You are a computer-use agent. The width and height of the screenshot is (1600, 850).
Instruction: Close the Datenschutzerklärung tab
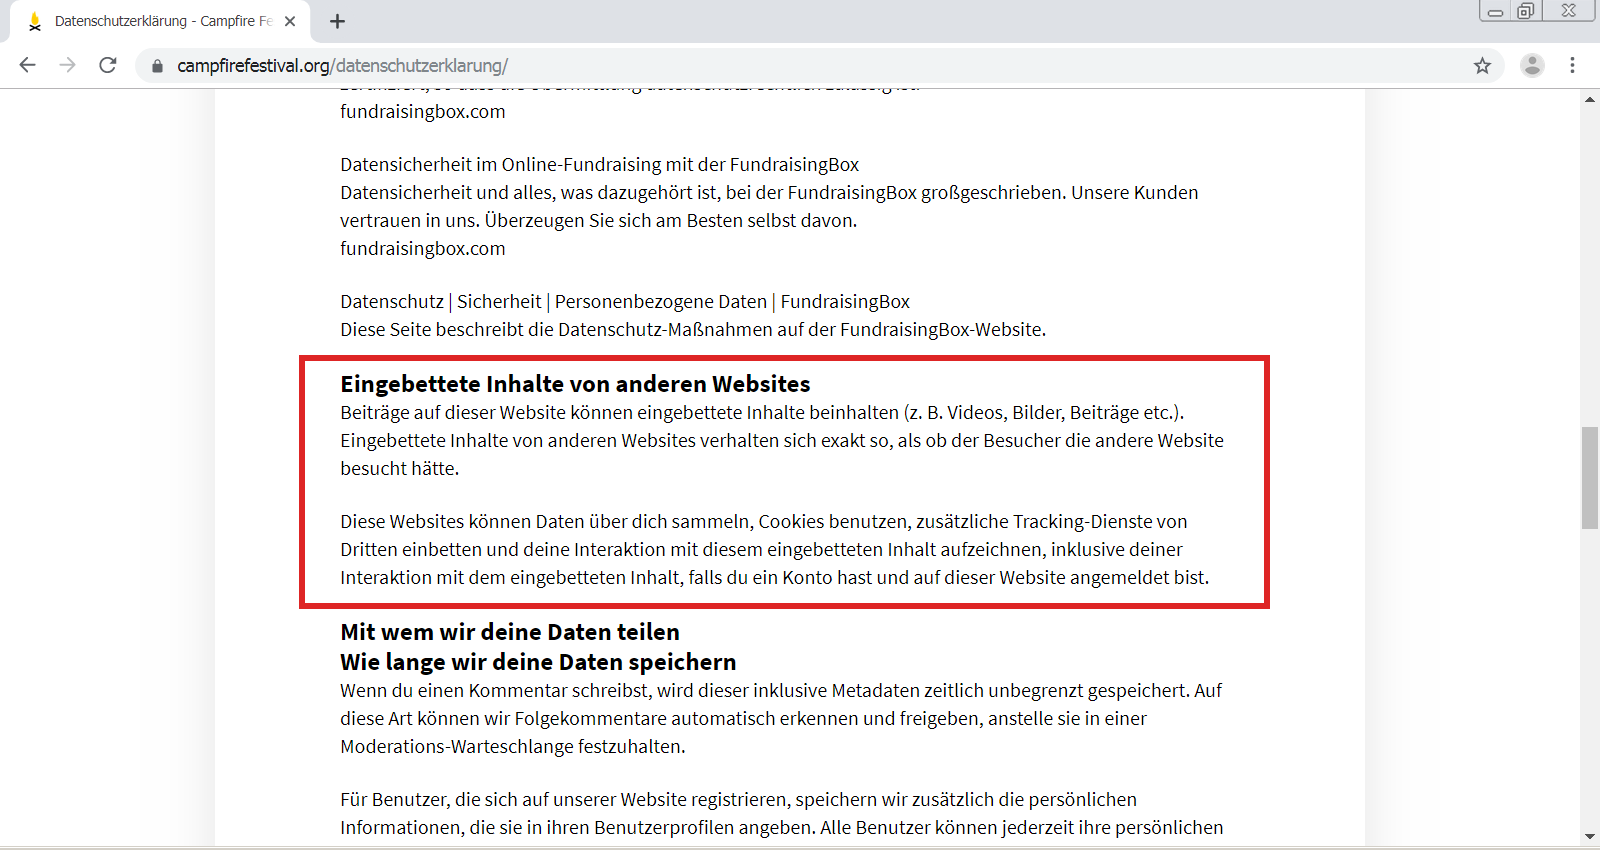coord(290,21)
